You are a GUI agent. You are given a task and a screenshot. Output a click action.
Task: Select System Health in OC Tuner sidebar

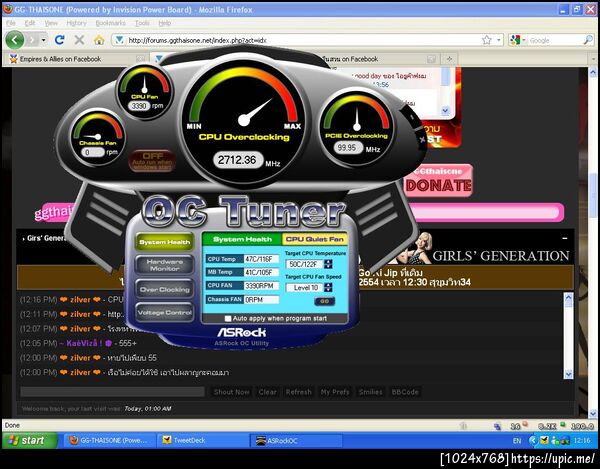[165, 242]
